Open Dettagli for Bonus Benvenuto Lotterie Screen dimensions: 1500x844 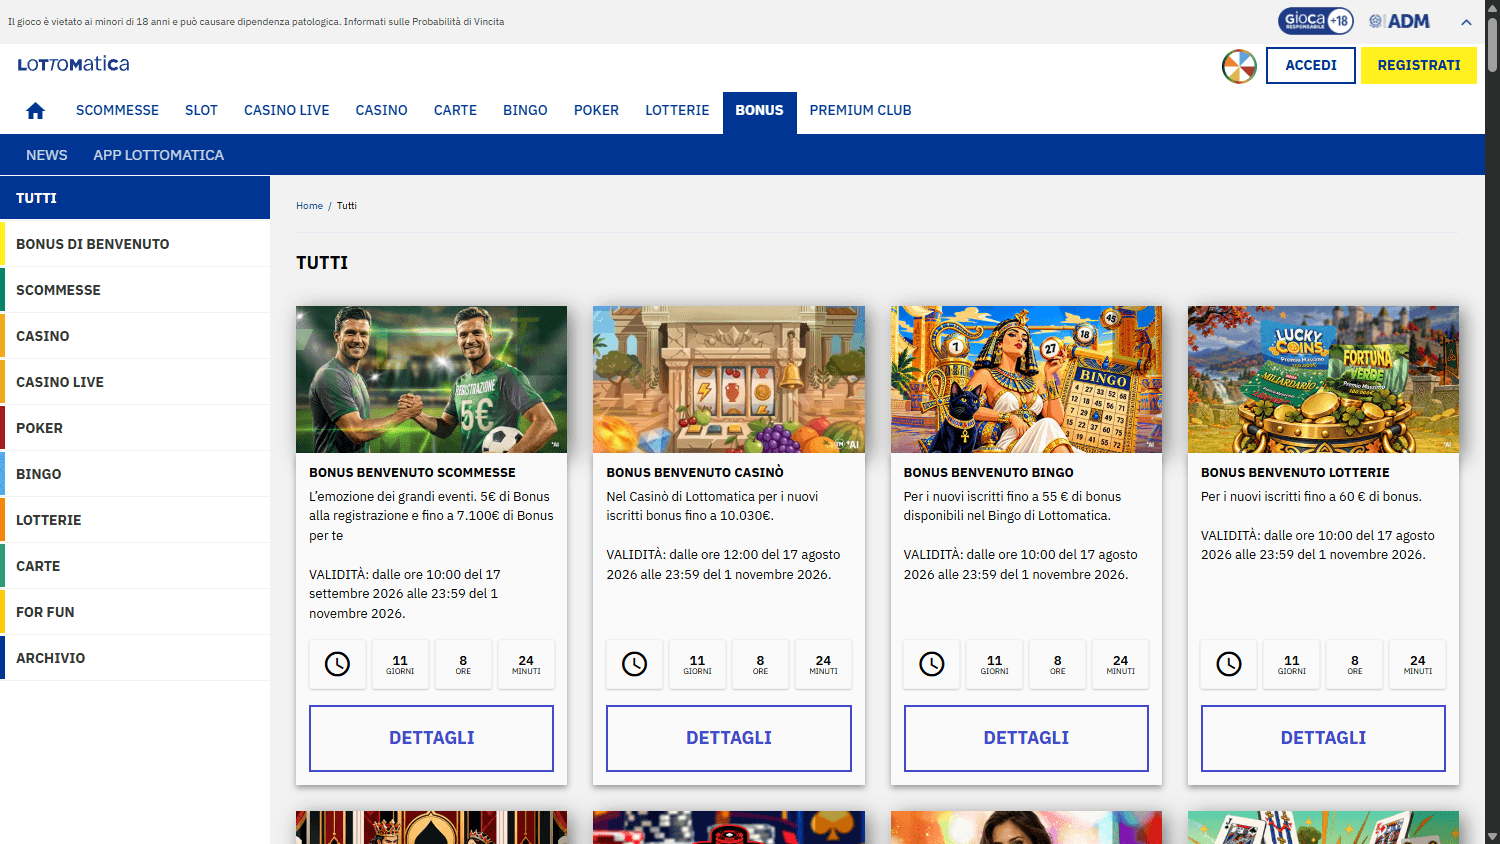click(x=1323, y=738)
